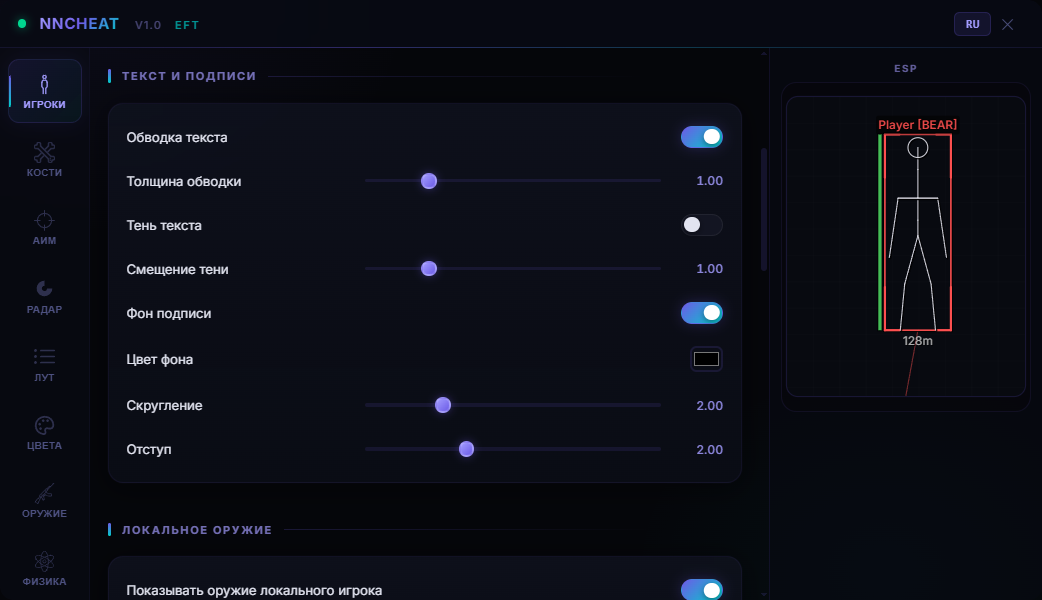Image resolution: width=1042 pixels, height=600 pixels.
Task: Click the 2.00 value of Отступ
Action: 709,449
